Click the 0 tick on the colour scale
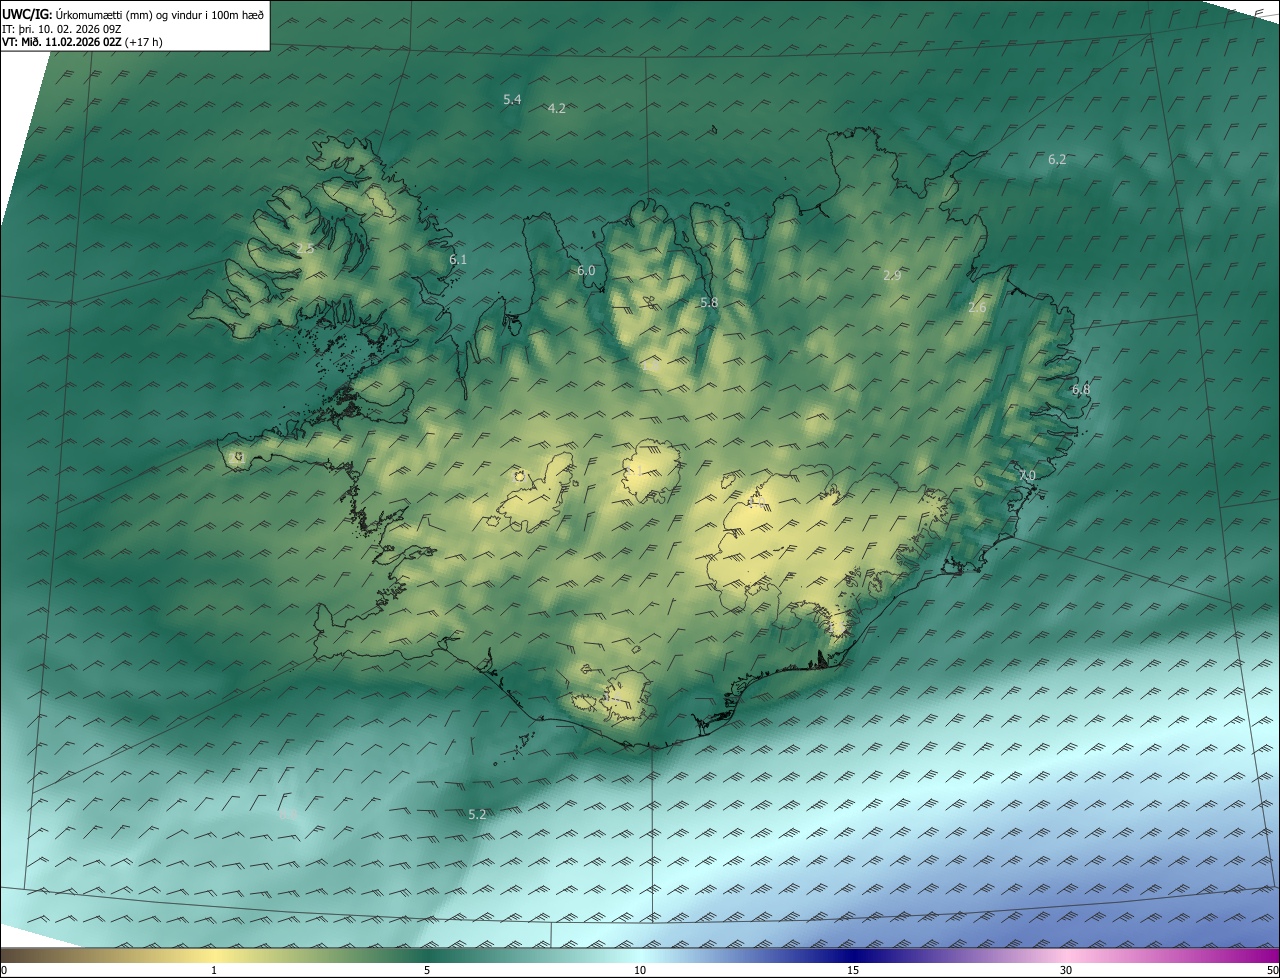This screenshot has height=978, width=1280. [4, 970]
